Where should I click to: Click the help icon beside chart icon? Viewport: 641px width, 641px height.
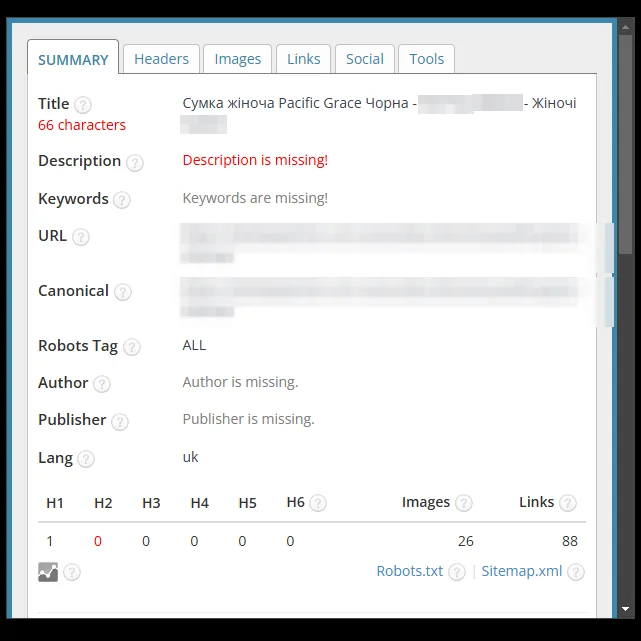72,572
